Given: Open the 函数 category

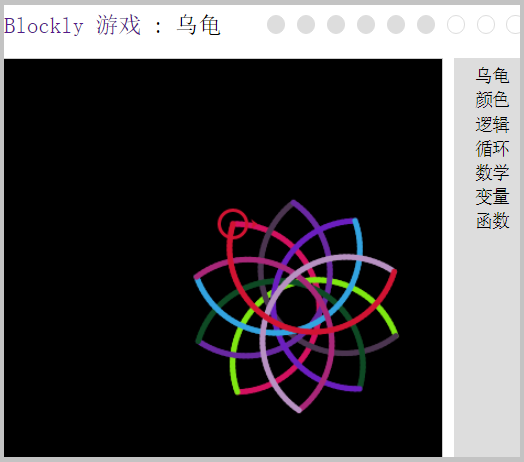Looking at the screenshot, I should (492, 221).
